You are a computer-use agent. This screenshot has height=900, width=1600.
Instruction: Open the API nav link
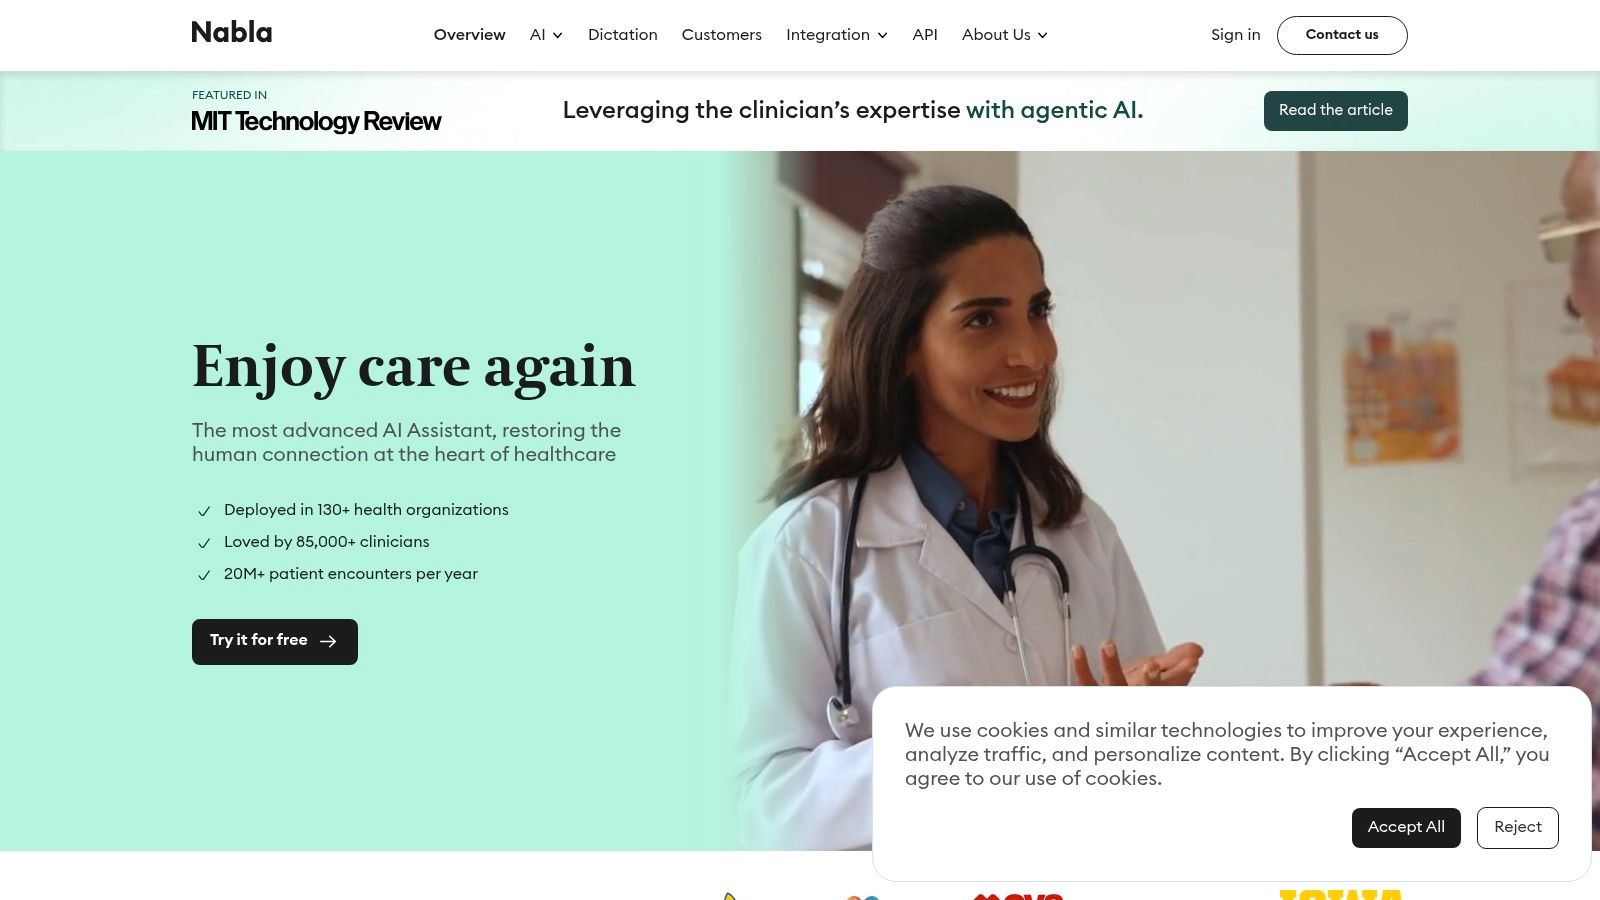point(925,35)
